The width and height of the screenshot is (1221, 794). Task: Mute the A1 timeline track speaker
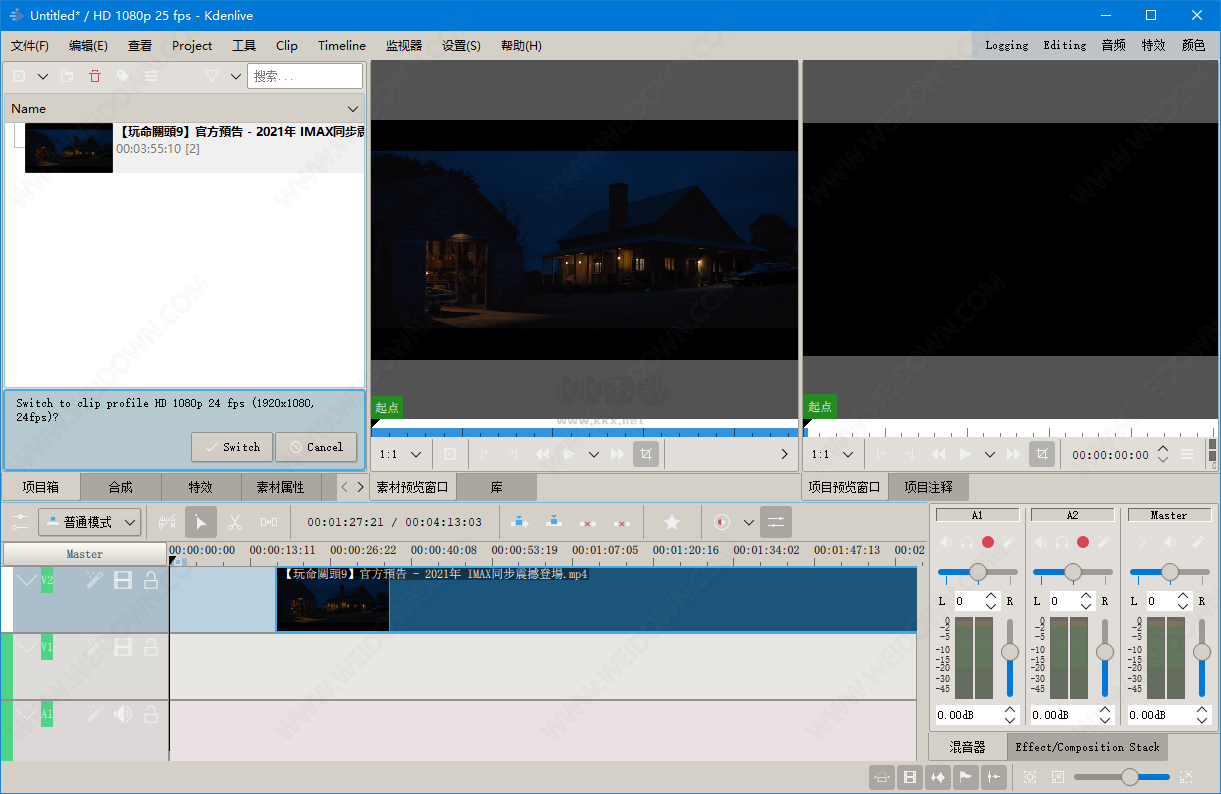tap(123, 714)
